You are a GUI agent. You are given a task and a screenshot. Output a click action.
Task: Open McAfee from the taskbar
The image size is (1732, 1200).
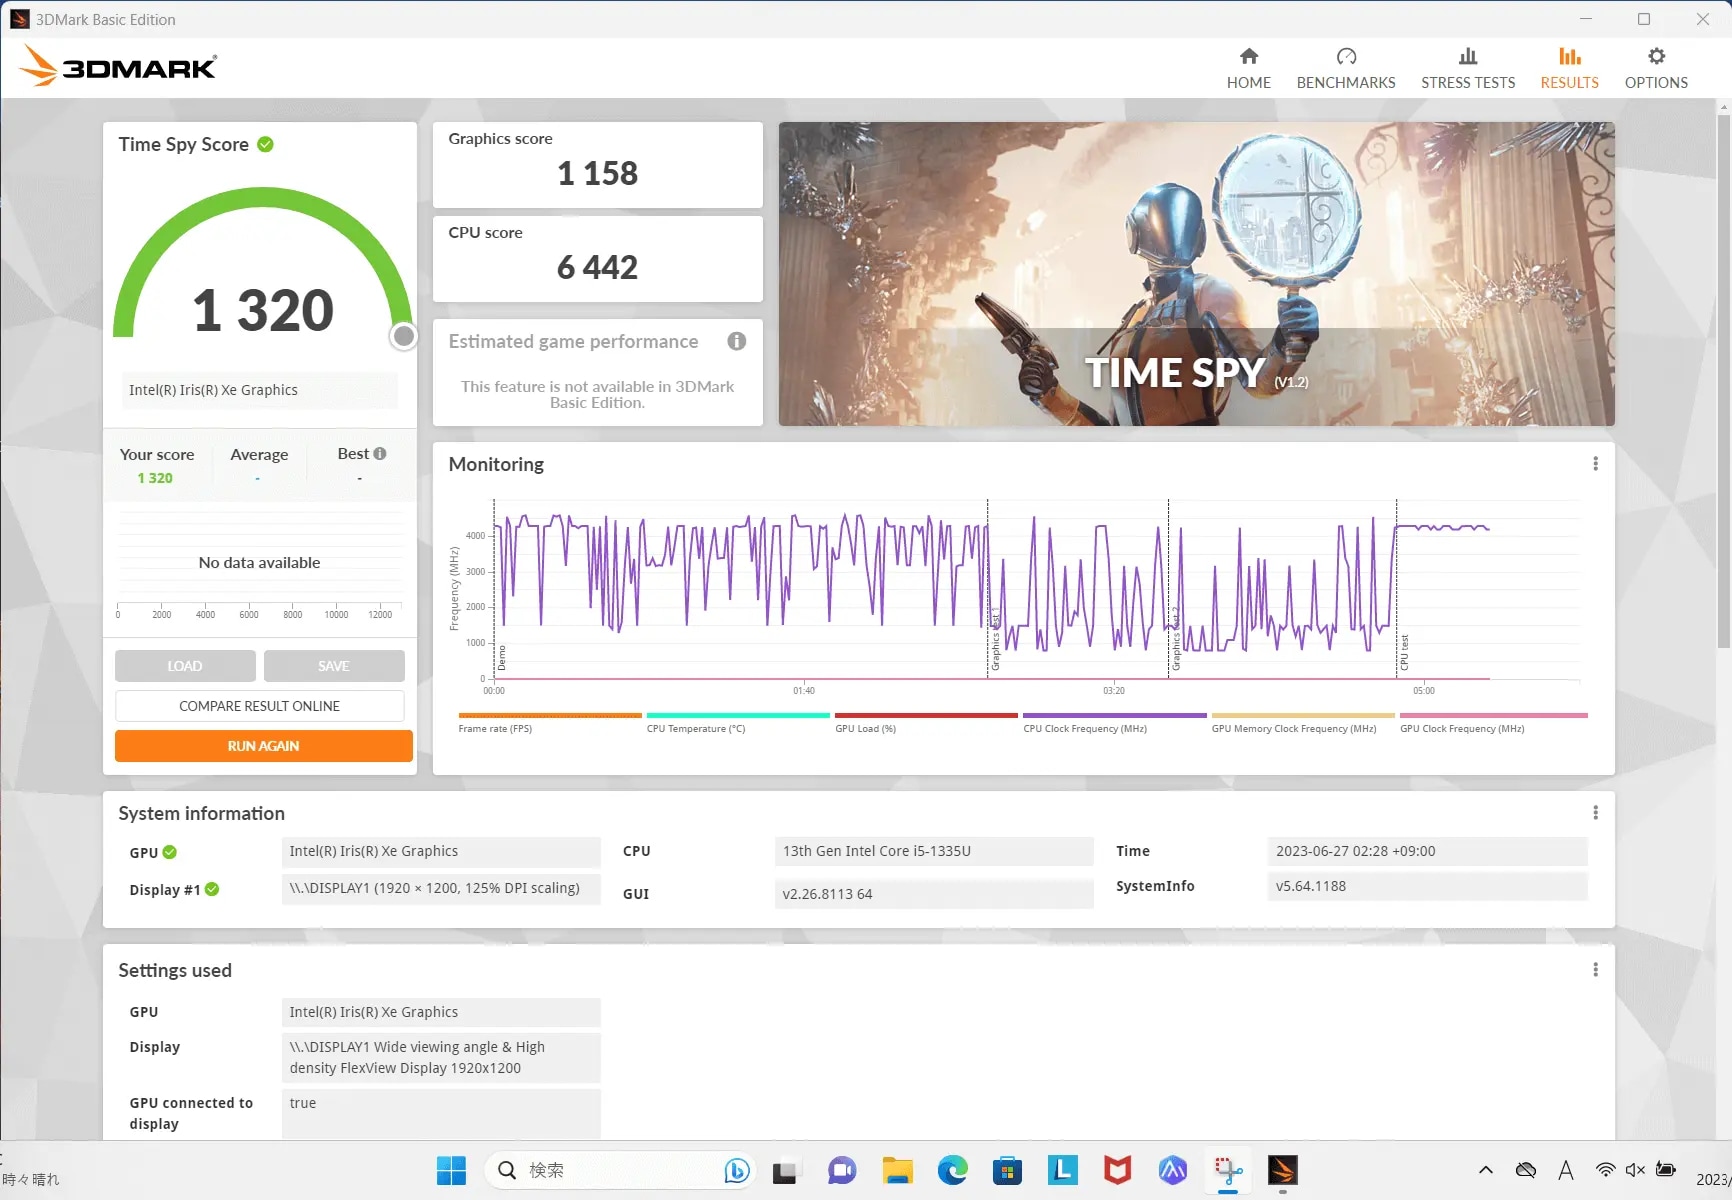click(1117, 1170)
